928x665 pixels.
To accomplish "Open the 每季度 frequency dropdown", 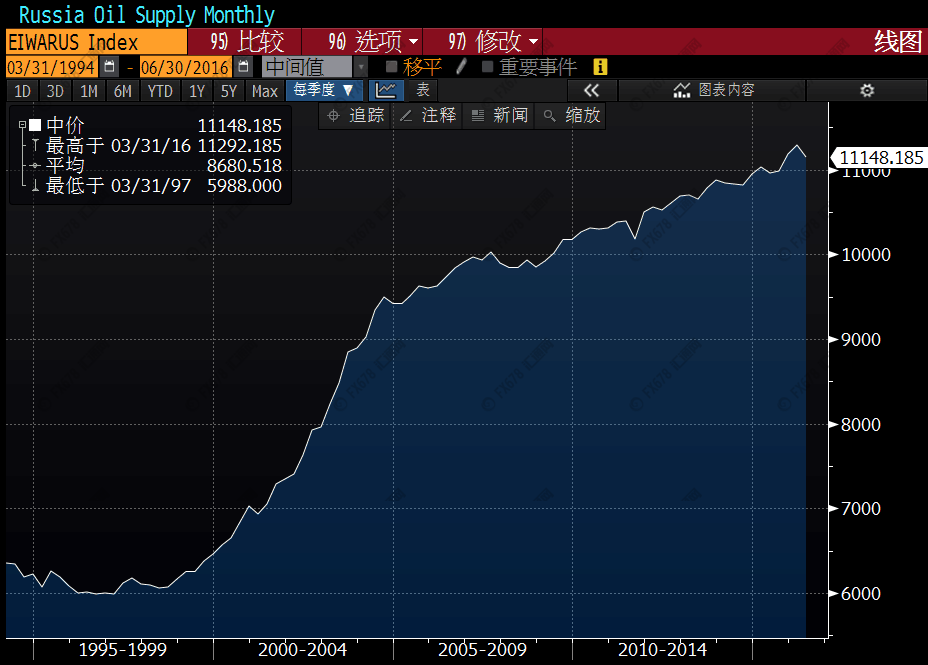I will click(x=323, y=91).
